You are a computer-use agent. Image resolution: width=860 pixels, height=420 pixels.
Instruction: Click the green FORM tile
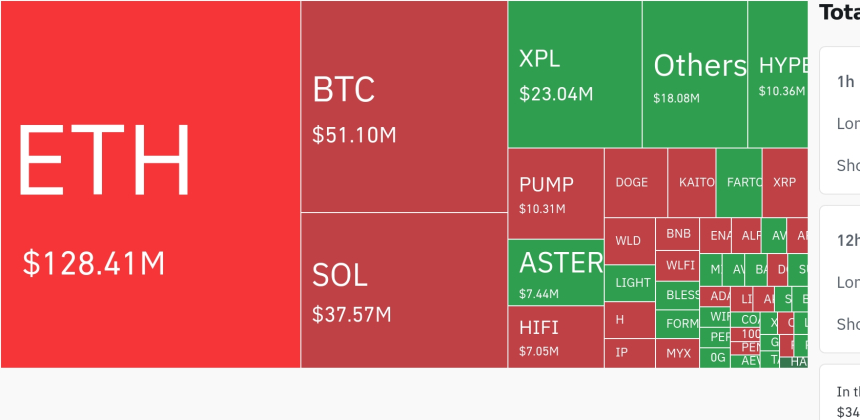678,324
